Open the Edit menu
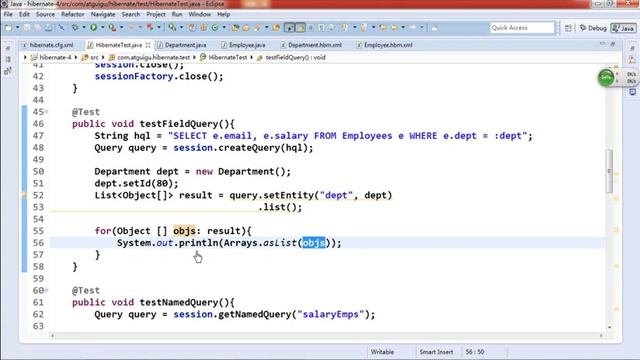This screenshot has height=360, width=640. point(24,14)
